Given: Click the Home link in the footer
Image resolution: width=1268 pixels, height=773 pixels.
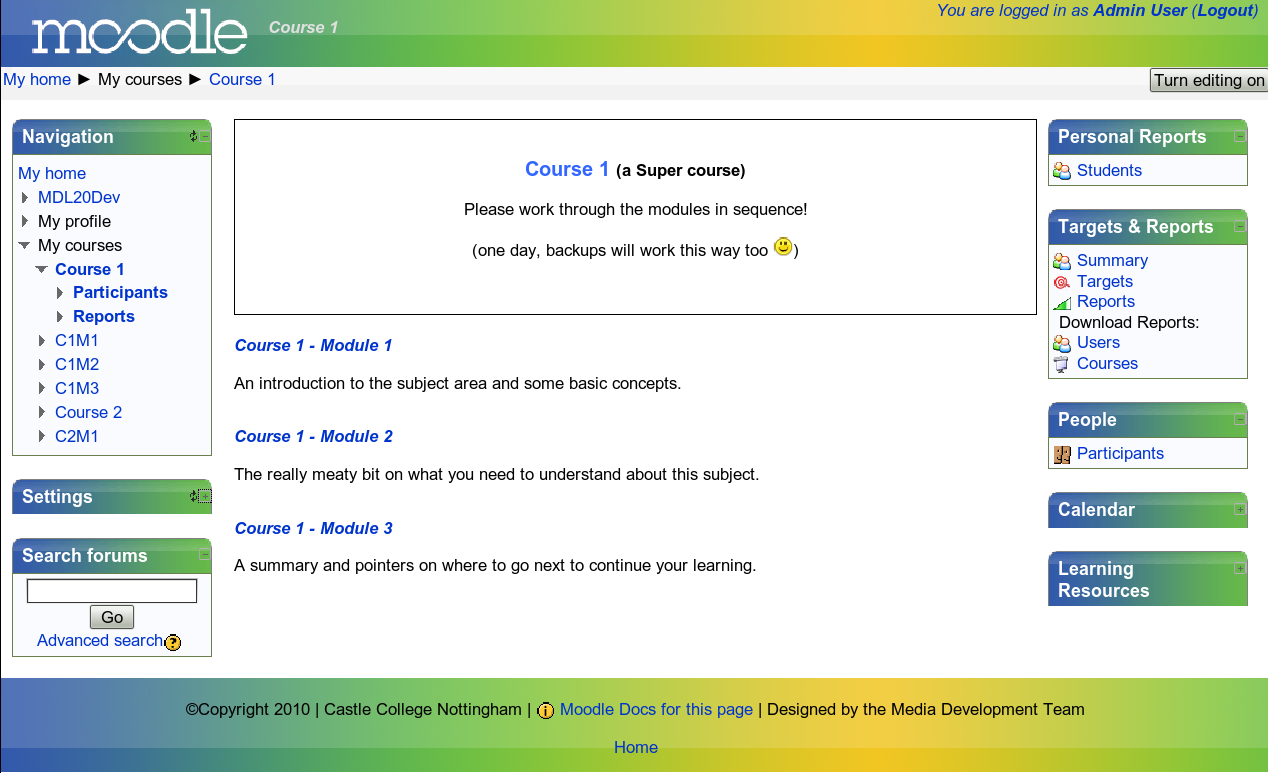Looking at the screenshot, I should [636, 748].
